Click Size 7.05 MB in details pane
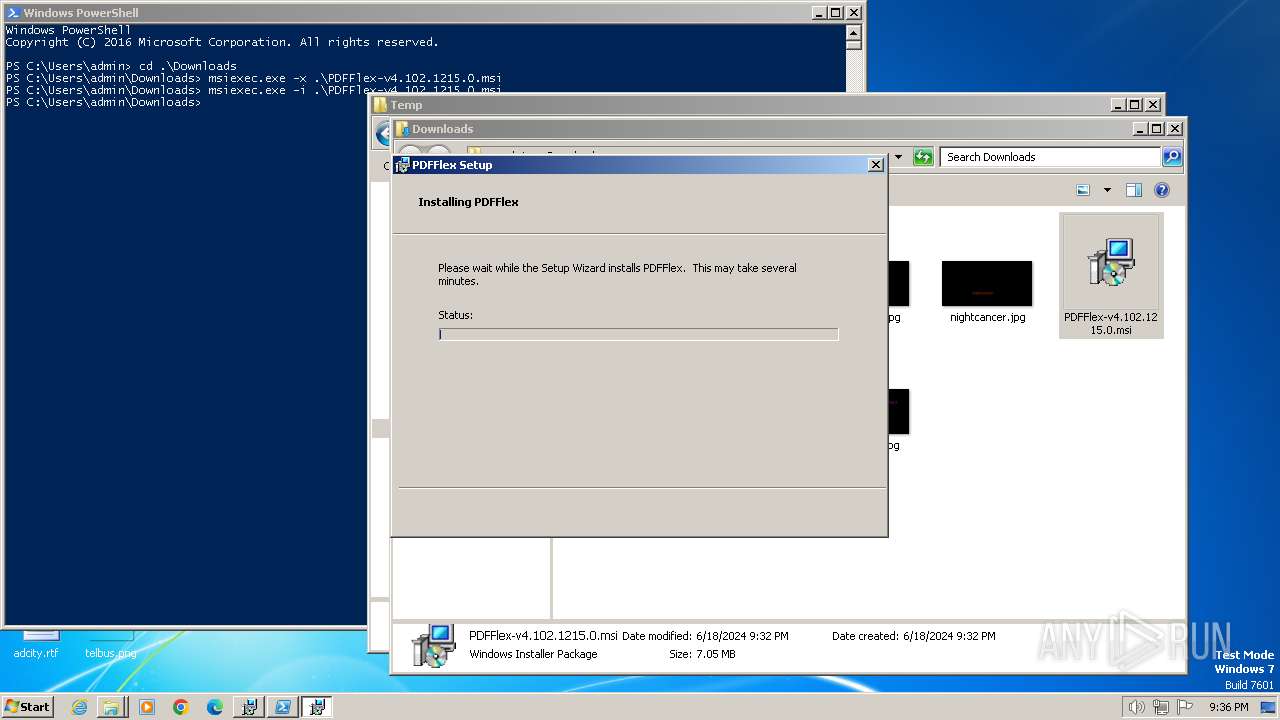The height and width of the screenshot is (720, 1280). point(702,654)
